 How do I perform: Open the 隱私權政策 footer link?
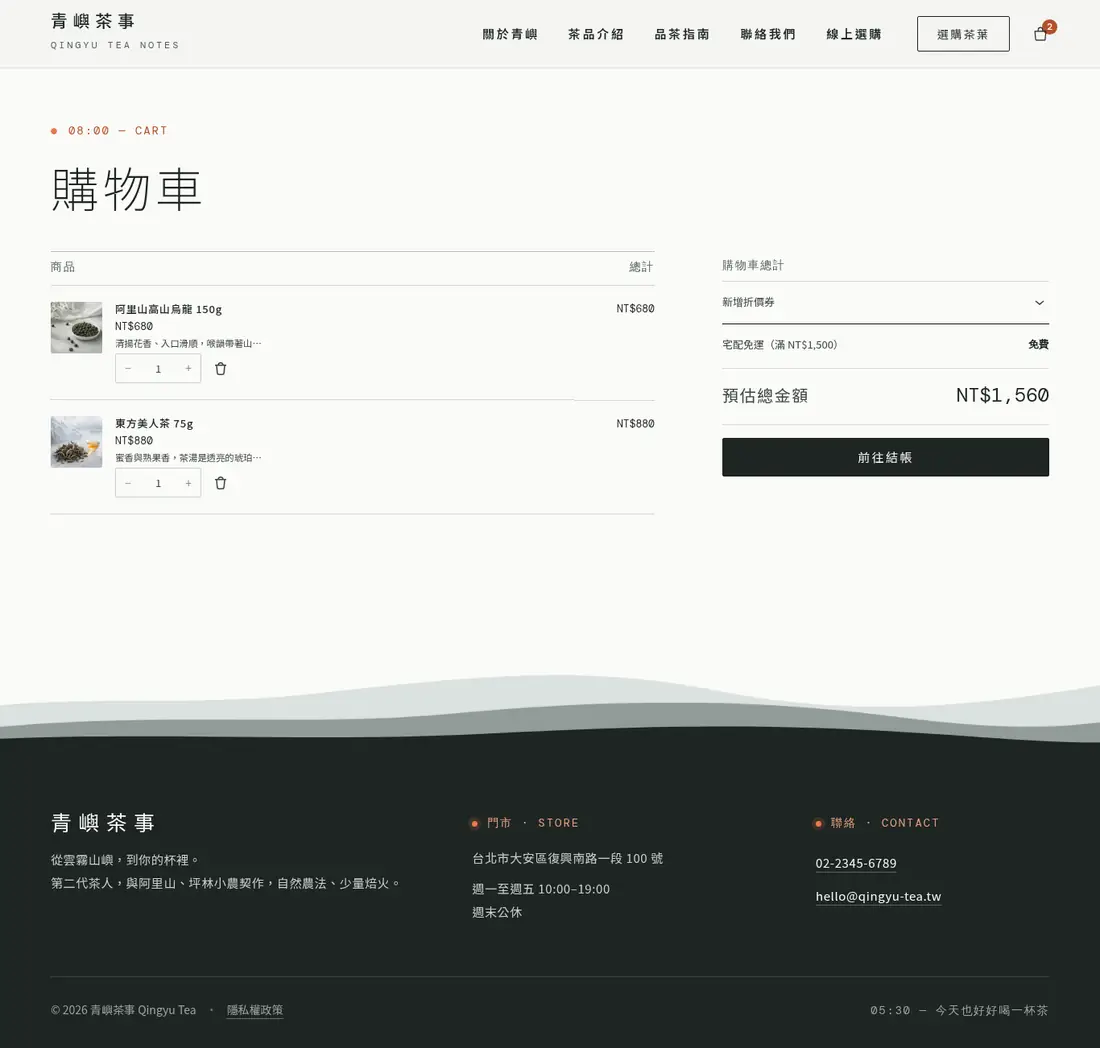tap(255, 1010)
